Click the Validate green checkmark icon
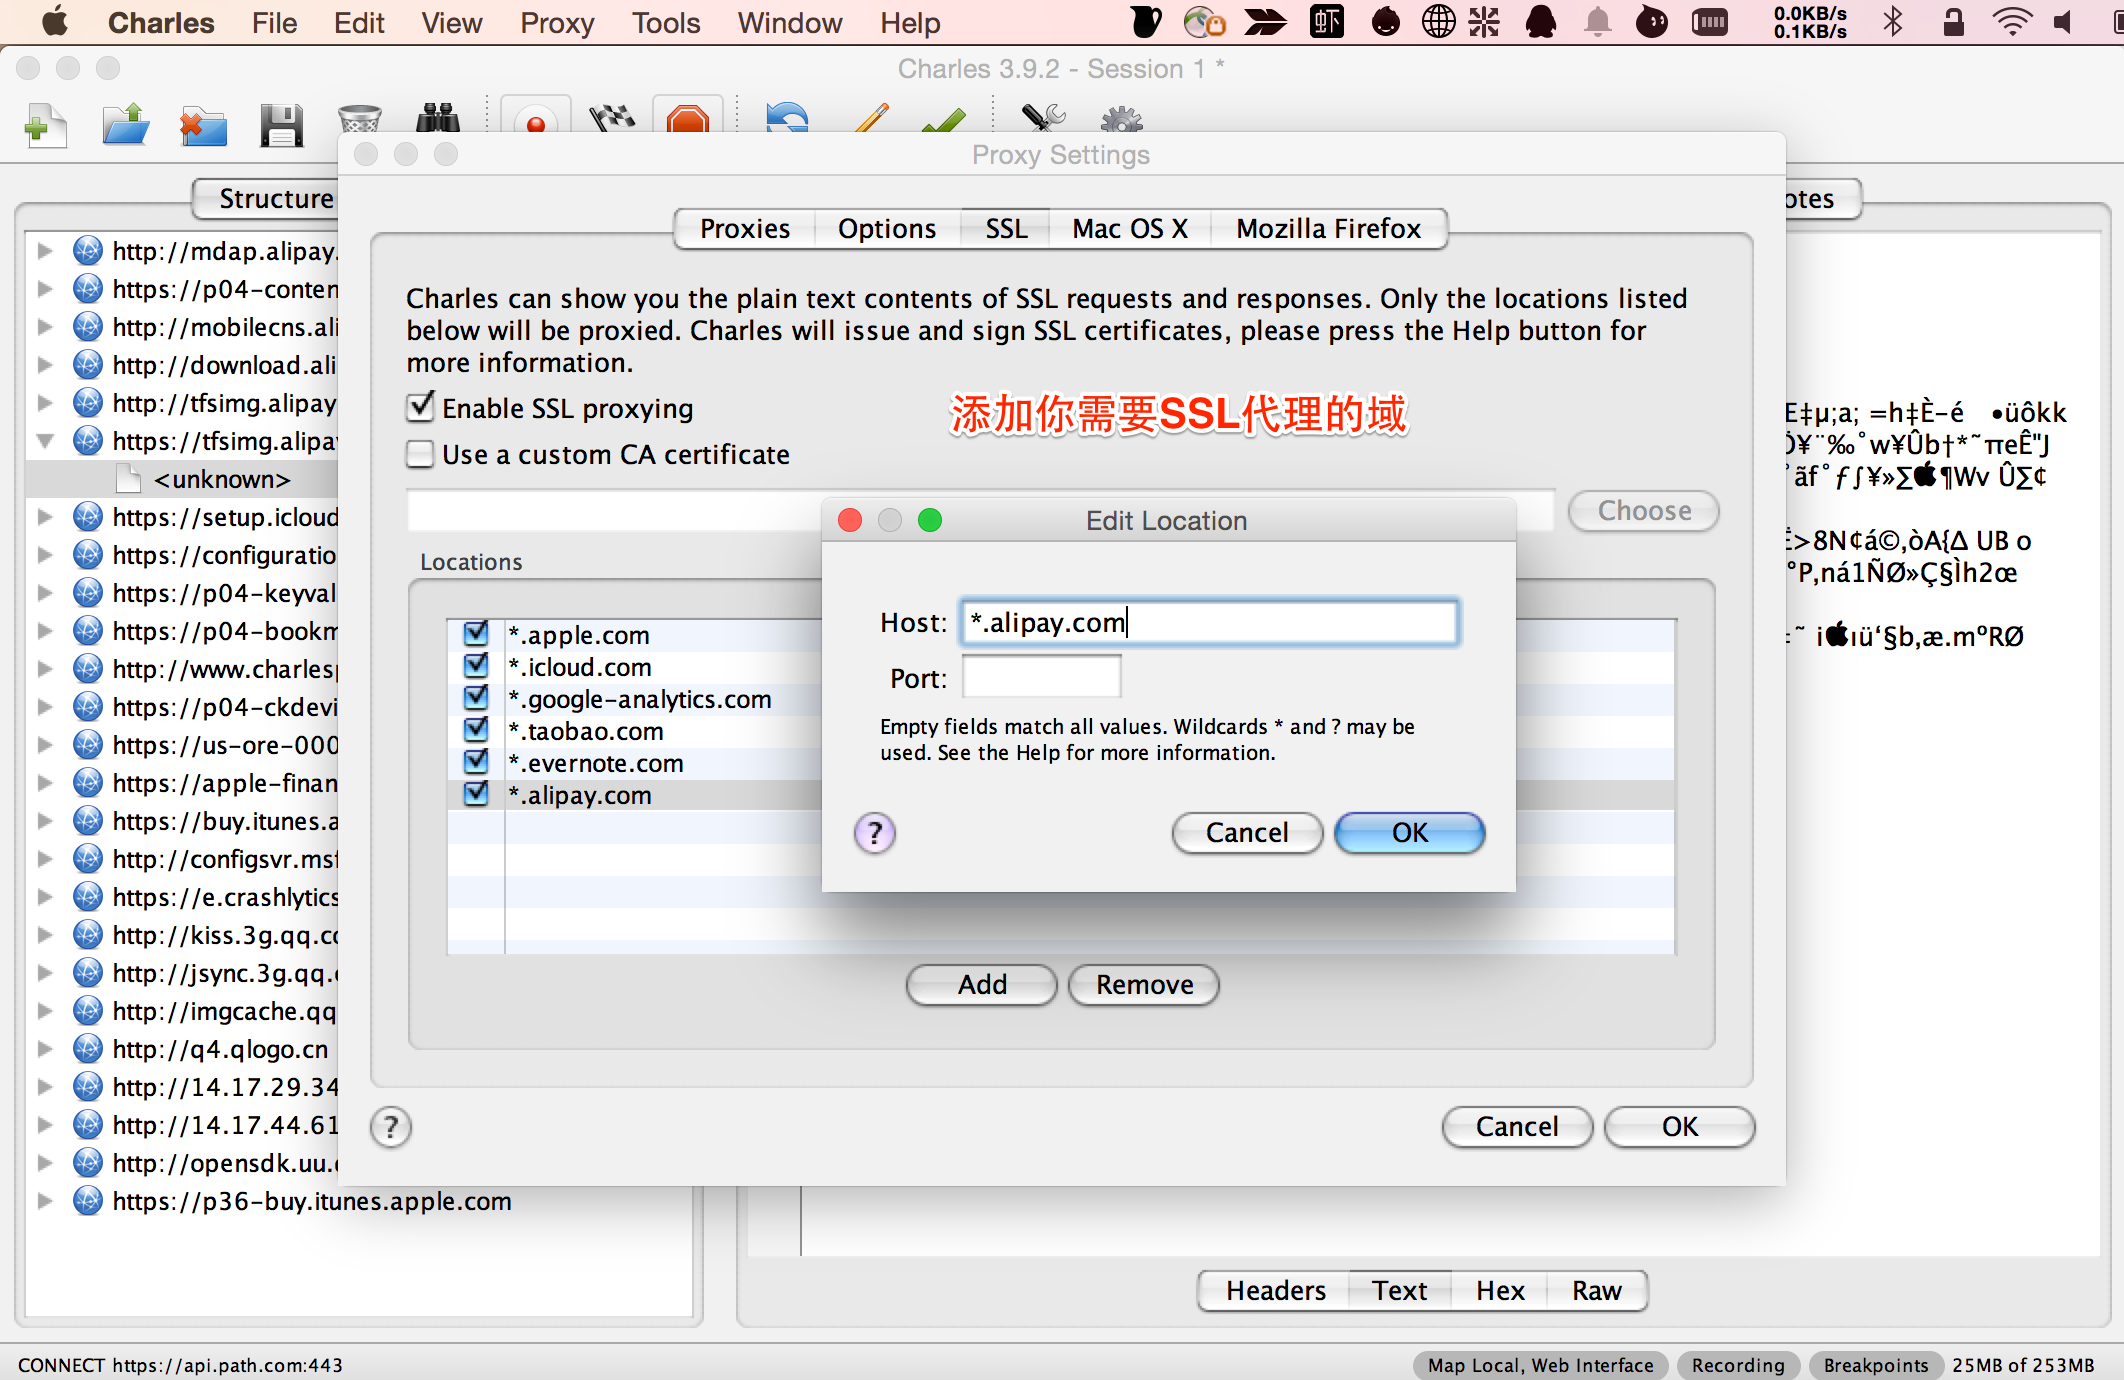2124x1380 pixels. coord(944,120)
